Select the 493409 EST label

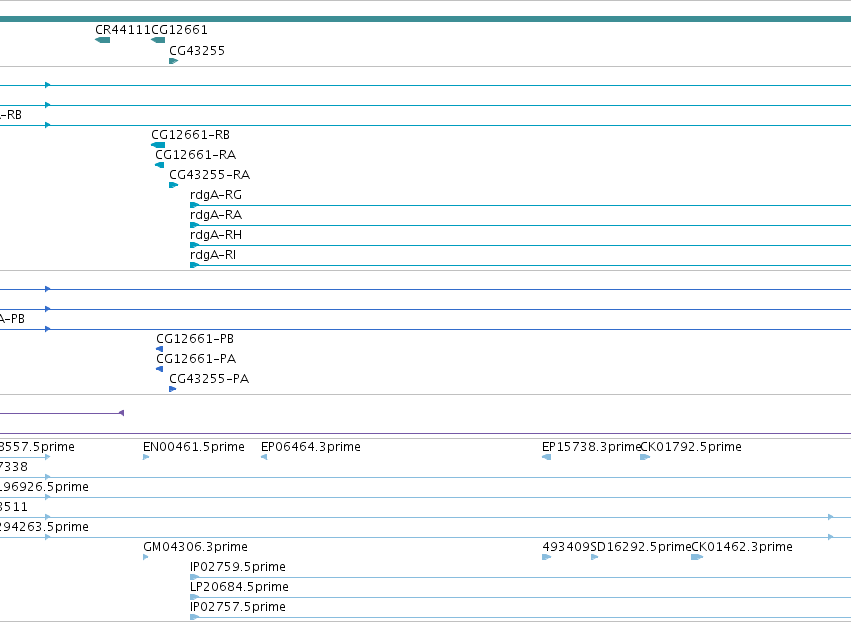[567, 547]
